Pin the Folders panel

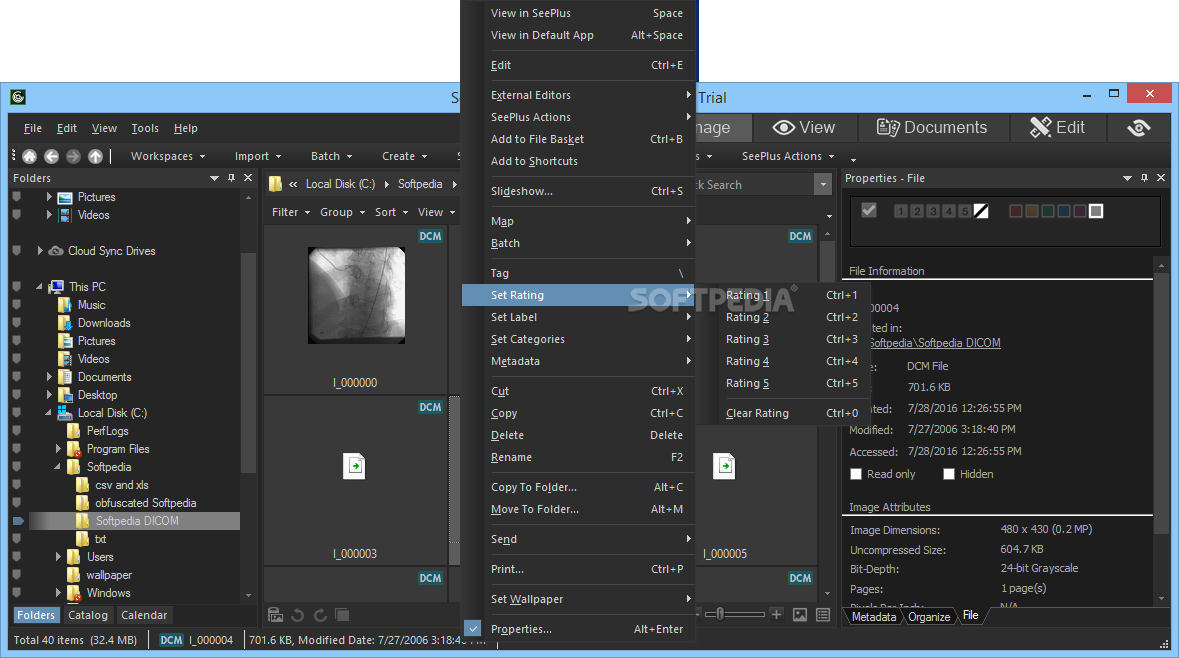pyautogui.click(x=232, y=177)
